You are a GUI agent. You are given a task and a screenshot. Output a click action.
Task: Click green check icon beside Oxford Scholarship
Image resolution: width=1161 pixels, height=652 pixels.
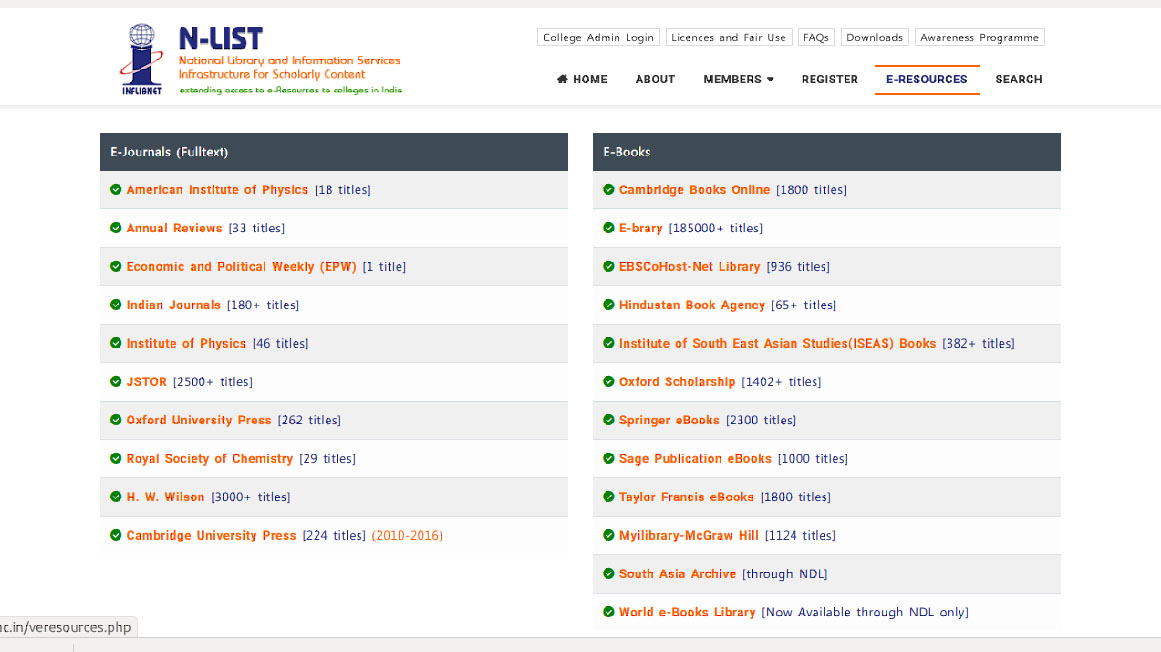click(609, 382)
